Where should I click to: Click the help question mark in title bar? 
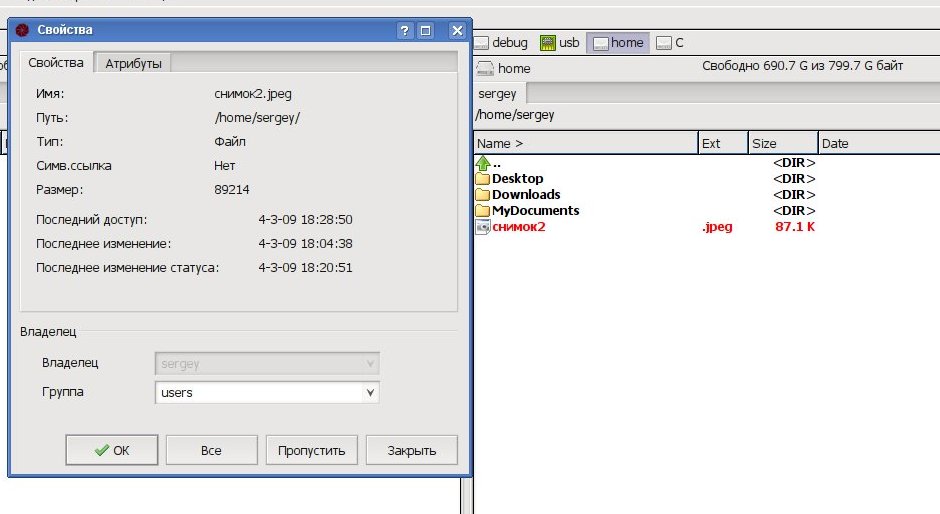point(405,31)
